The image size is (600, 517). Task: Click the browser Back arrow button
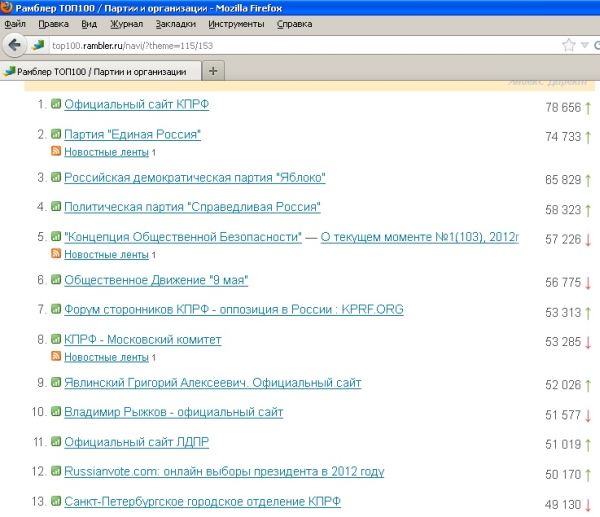click(14, 45)
